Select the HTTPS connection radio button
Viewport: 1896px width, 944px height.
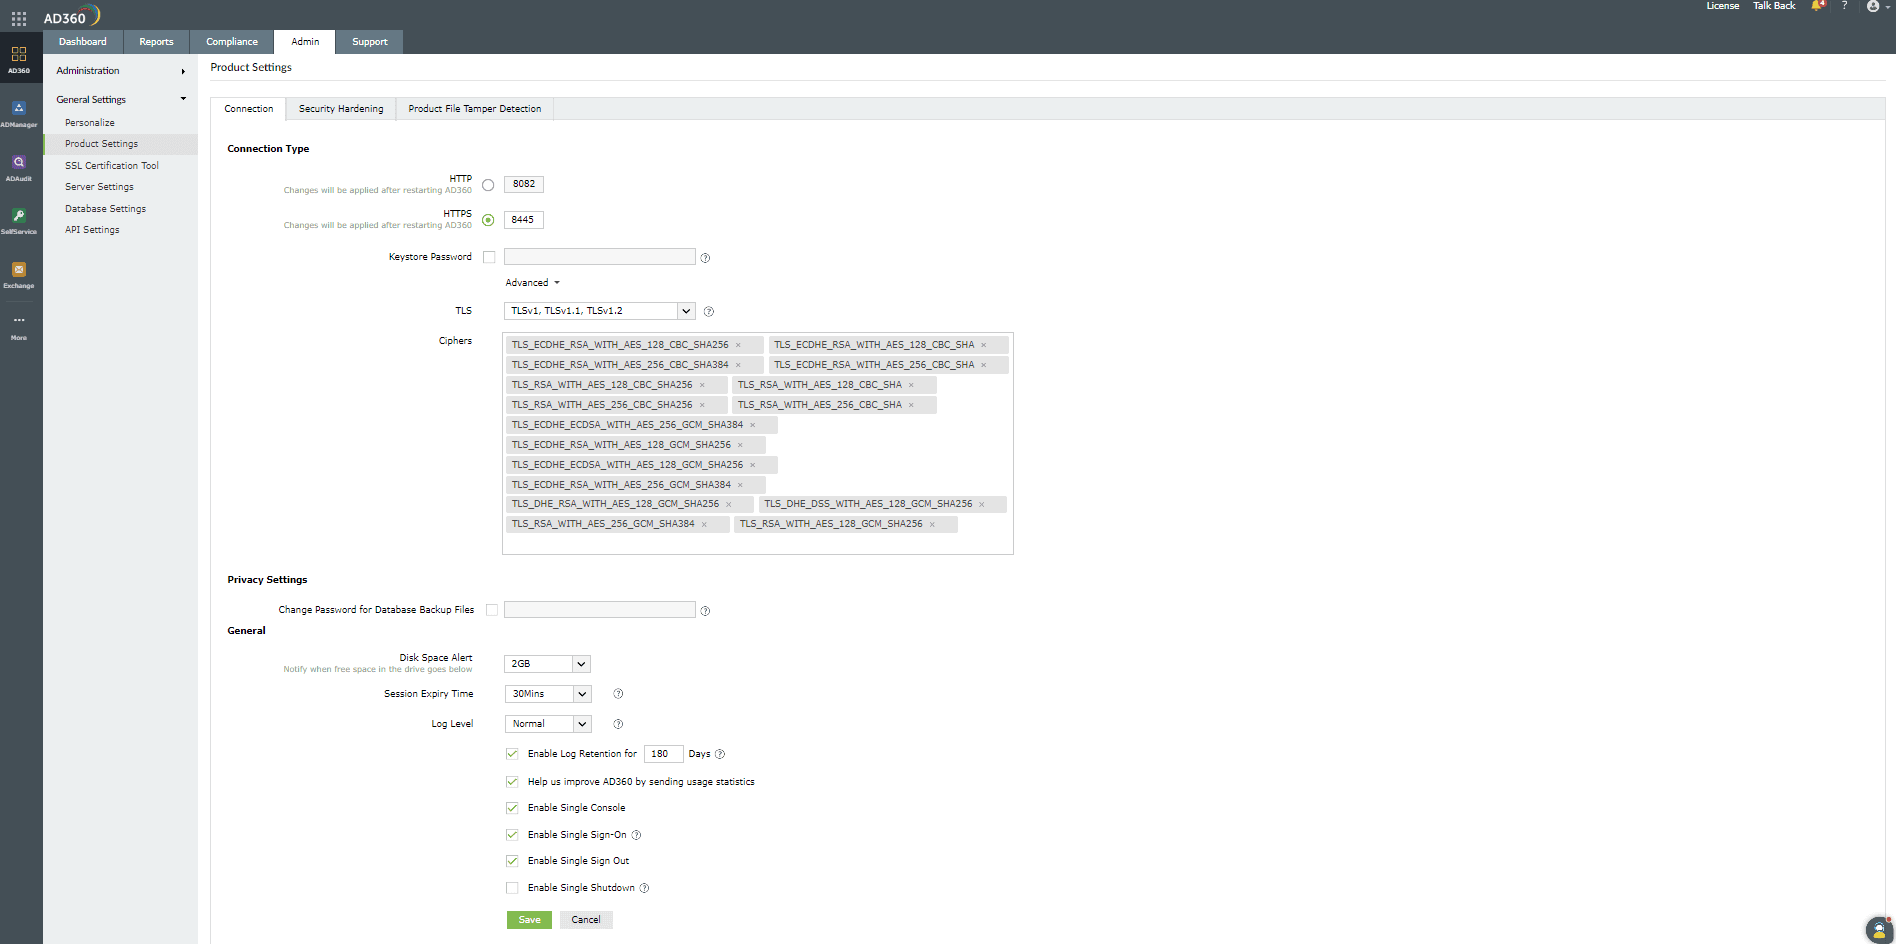pyautogui.click(x=487, y=220)
